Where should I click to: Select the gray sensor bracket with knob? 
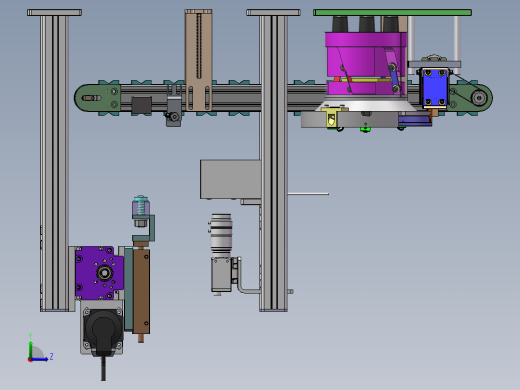(174, 110)
